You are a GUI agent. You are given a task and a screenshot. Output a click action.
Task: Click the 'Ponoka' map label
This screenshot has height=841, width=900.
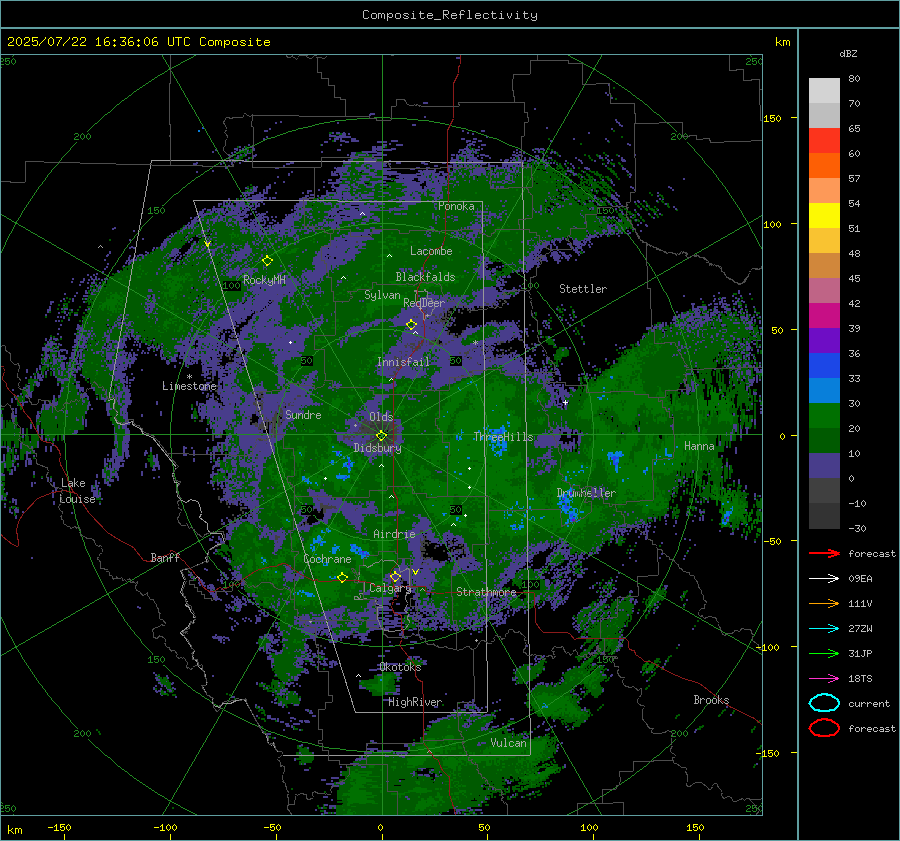pyautogui.click(x=456, y=206)
